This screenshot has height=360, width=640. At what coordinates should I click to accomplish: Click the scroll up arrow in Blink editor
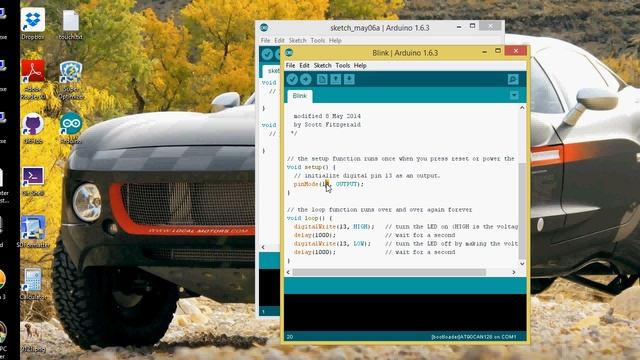point(522,108)
